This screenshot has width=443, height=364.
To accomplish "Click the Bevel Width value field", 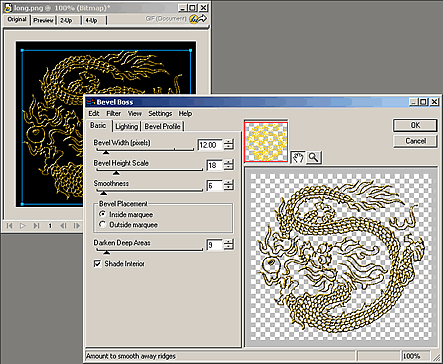I will tap(210, 145).
